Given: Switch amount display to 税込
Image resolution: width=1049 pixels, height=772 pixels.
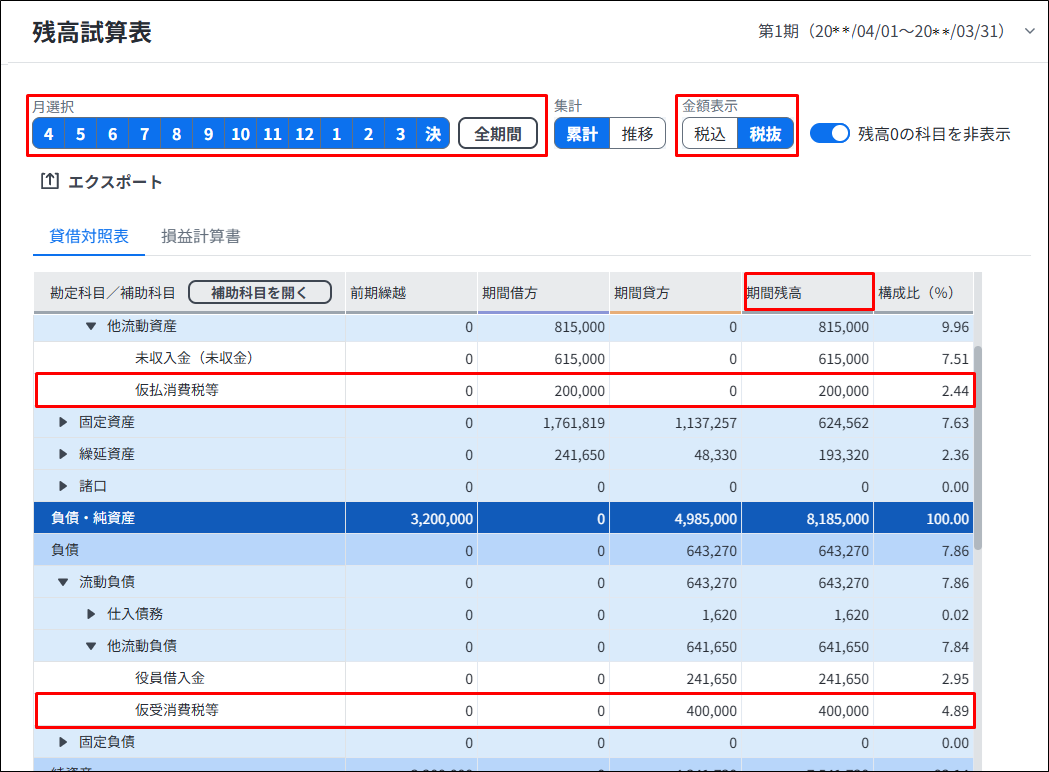Looking at the screenshot, I should pyautogui.click(x=710, y=134).
